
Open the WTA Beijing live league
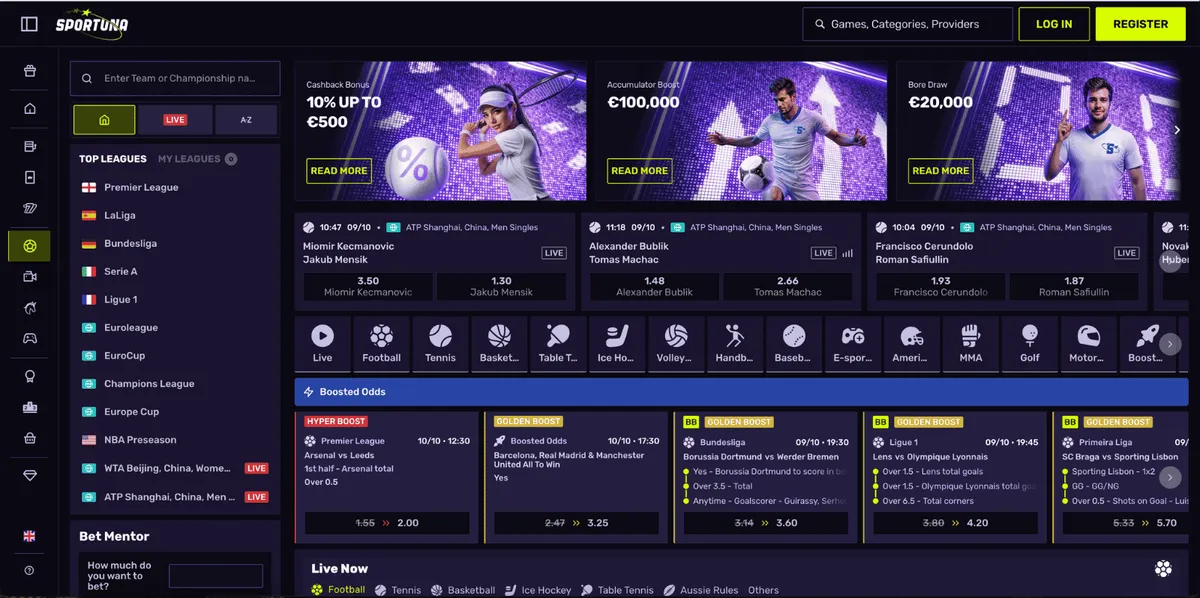175,468
